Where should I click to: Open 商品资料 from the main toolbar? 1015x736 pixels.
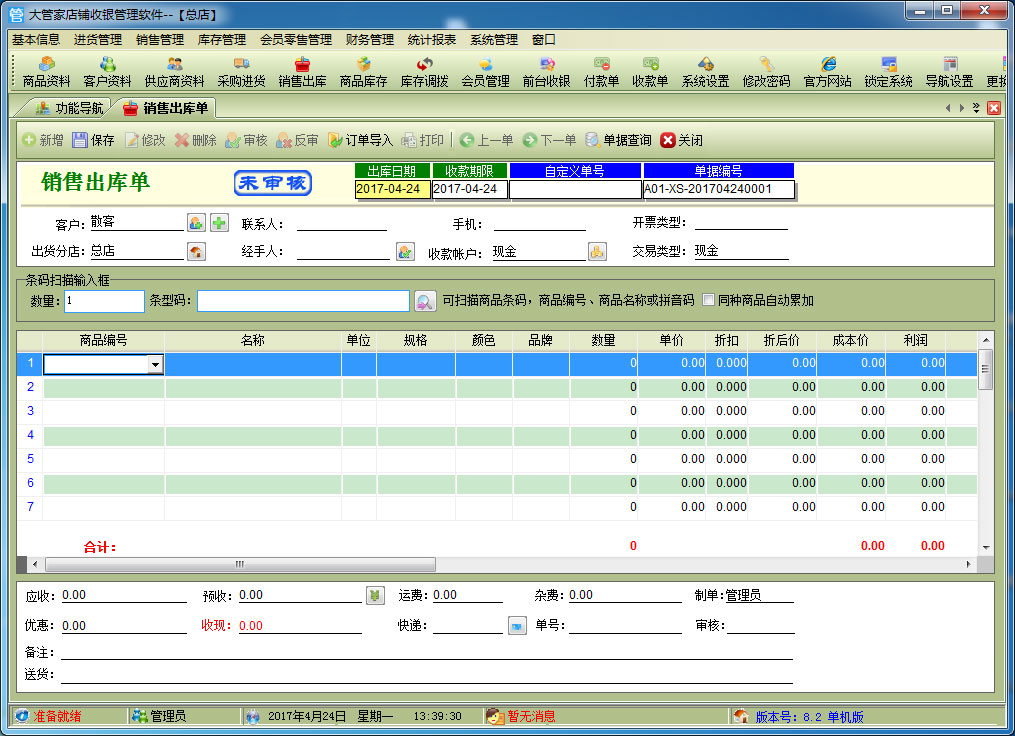tap(46, 72)
